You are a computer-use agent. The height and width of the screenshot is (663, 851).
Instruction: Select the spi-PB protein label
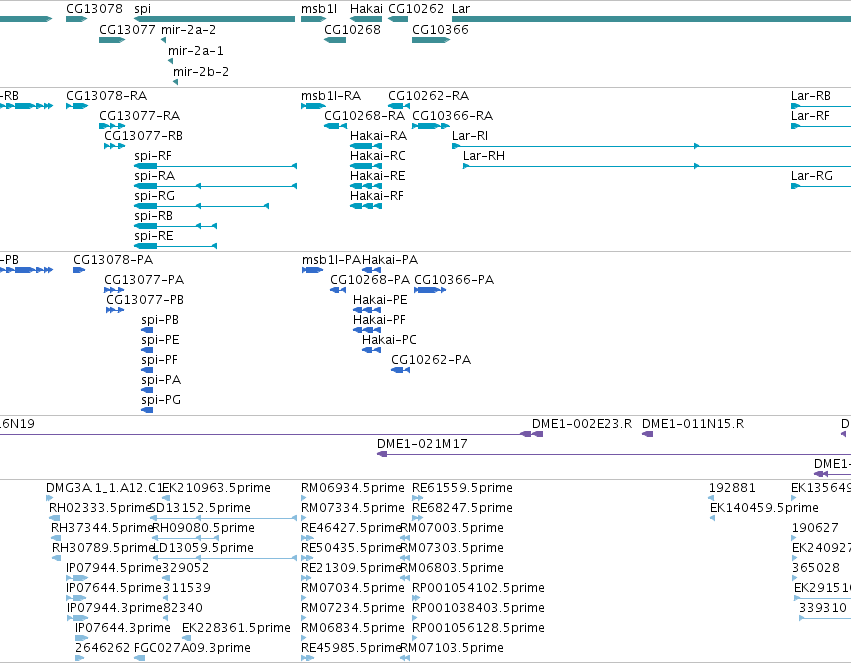160,320
